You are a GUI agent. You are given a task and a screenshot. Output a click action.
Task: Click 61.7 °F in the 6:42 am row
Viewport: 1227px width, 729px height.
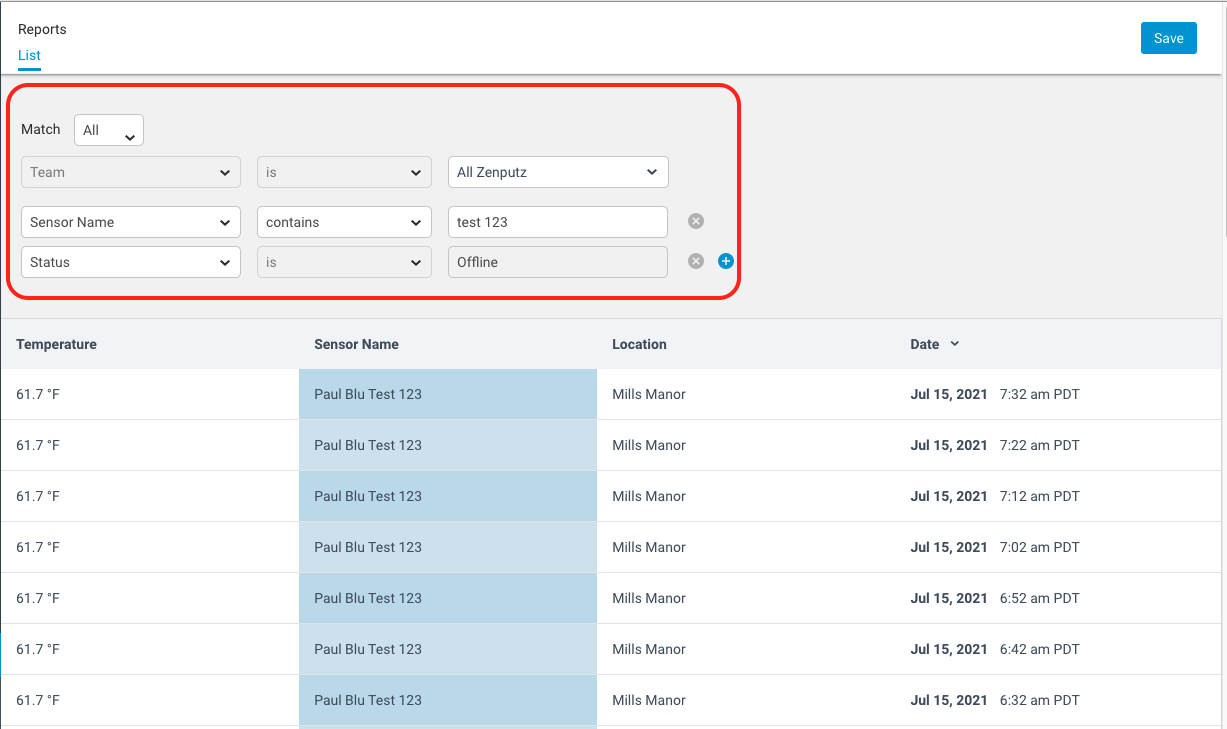click(38, 649)
